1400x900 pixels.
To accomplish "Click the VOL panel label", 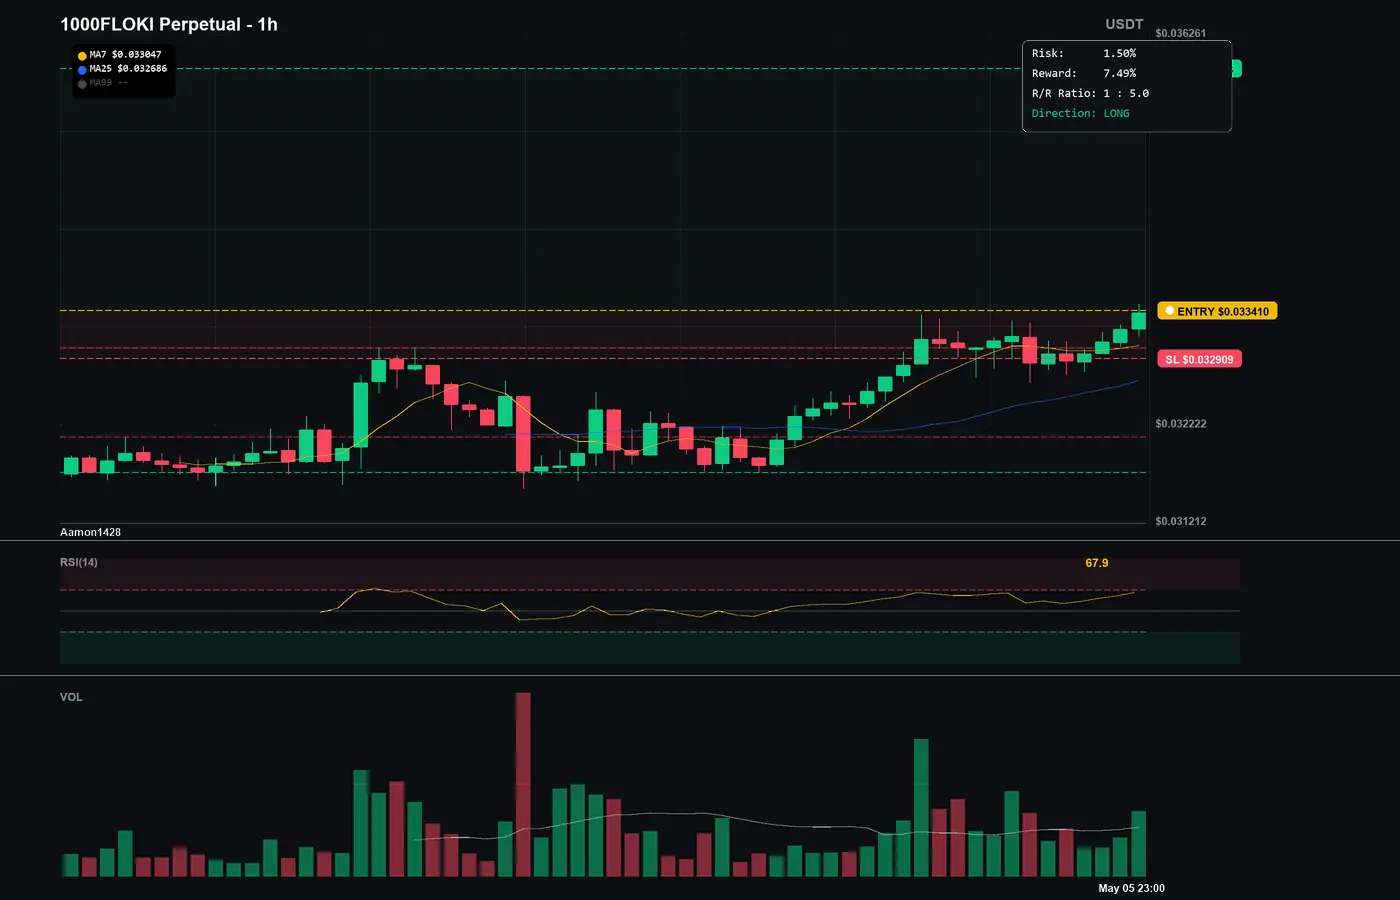I will point(71,697).
